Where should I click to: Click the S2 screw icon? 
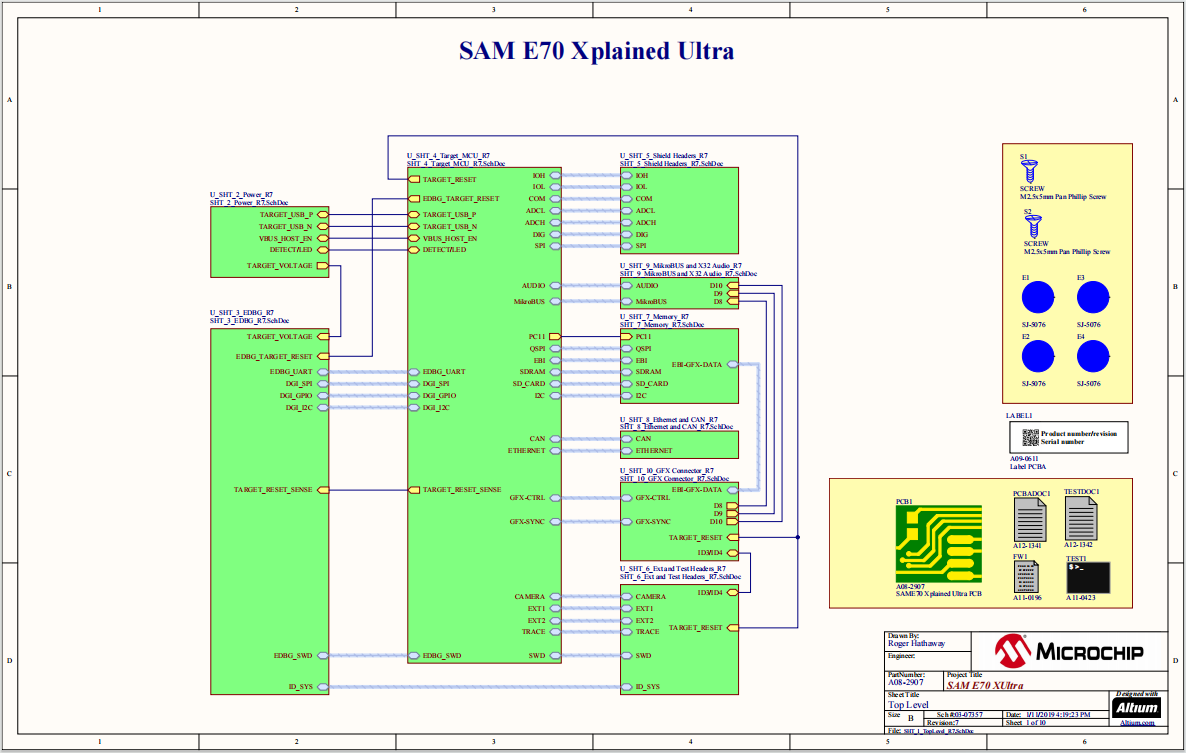(x=1034, y=227)
